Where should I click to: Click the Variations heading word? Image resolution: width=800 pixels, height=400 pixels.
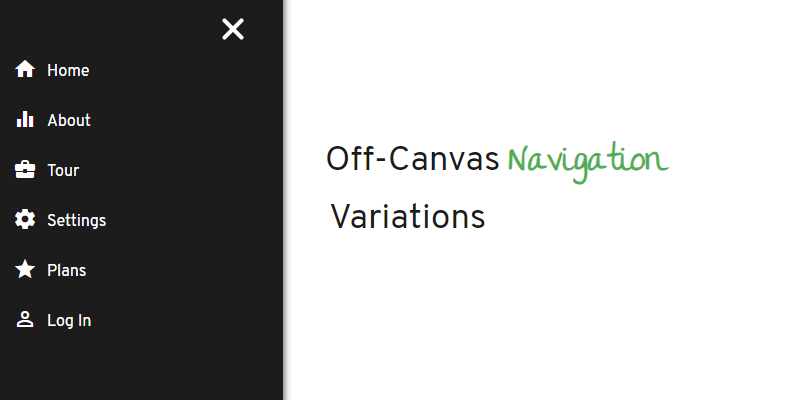408,217
